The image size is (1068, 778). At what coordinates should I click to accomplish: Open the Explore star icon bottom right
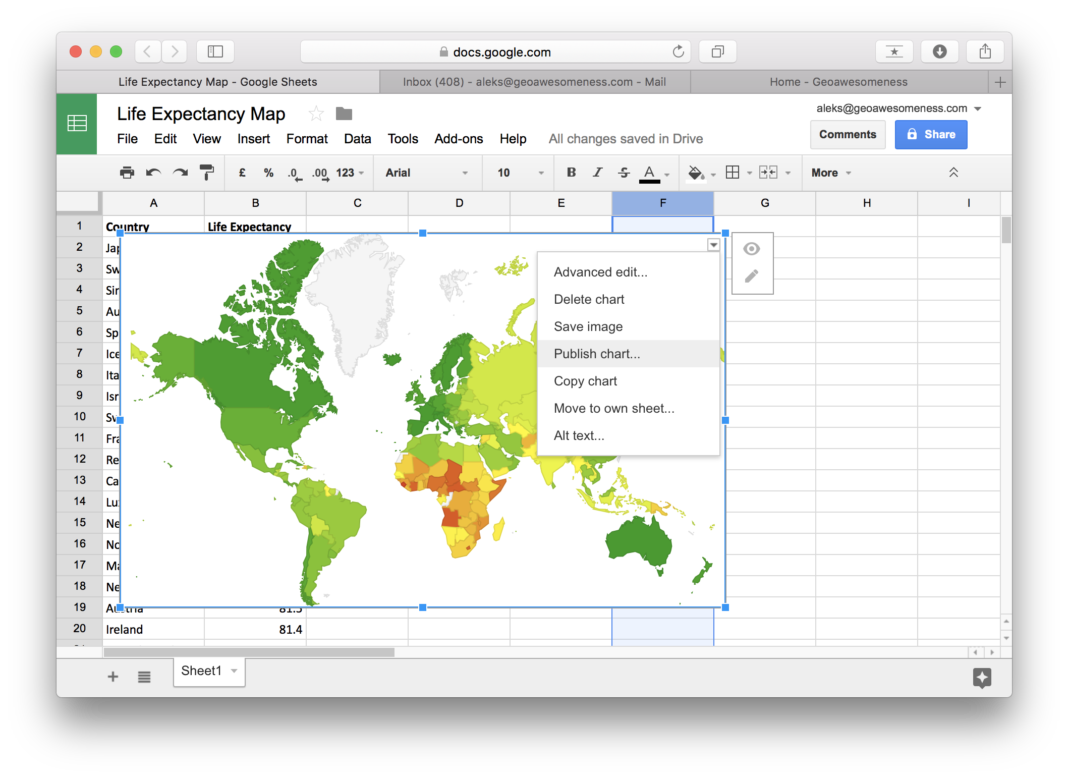(982, 678)
